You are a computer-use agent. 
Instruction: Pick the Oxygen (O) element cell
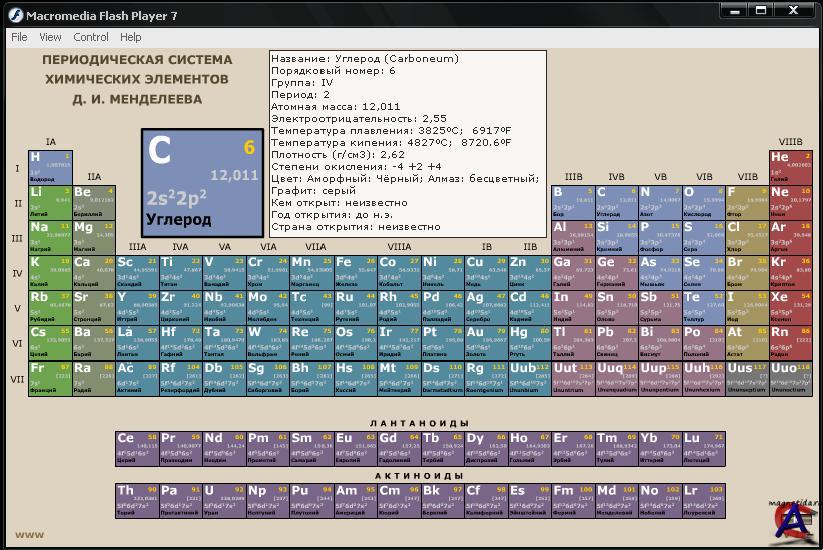702,200
